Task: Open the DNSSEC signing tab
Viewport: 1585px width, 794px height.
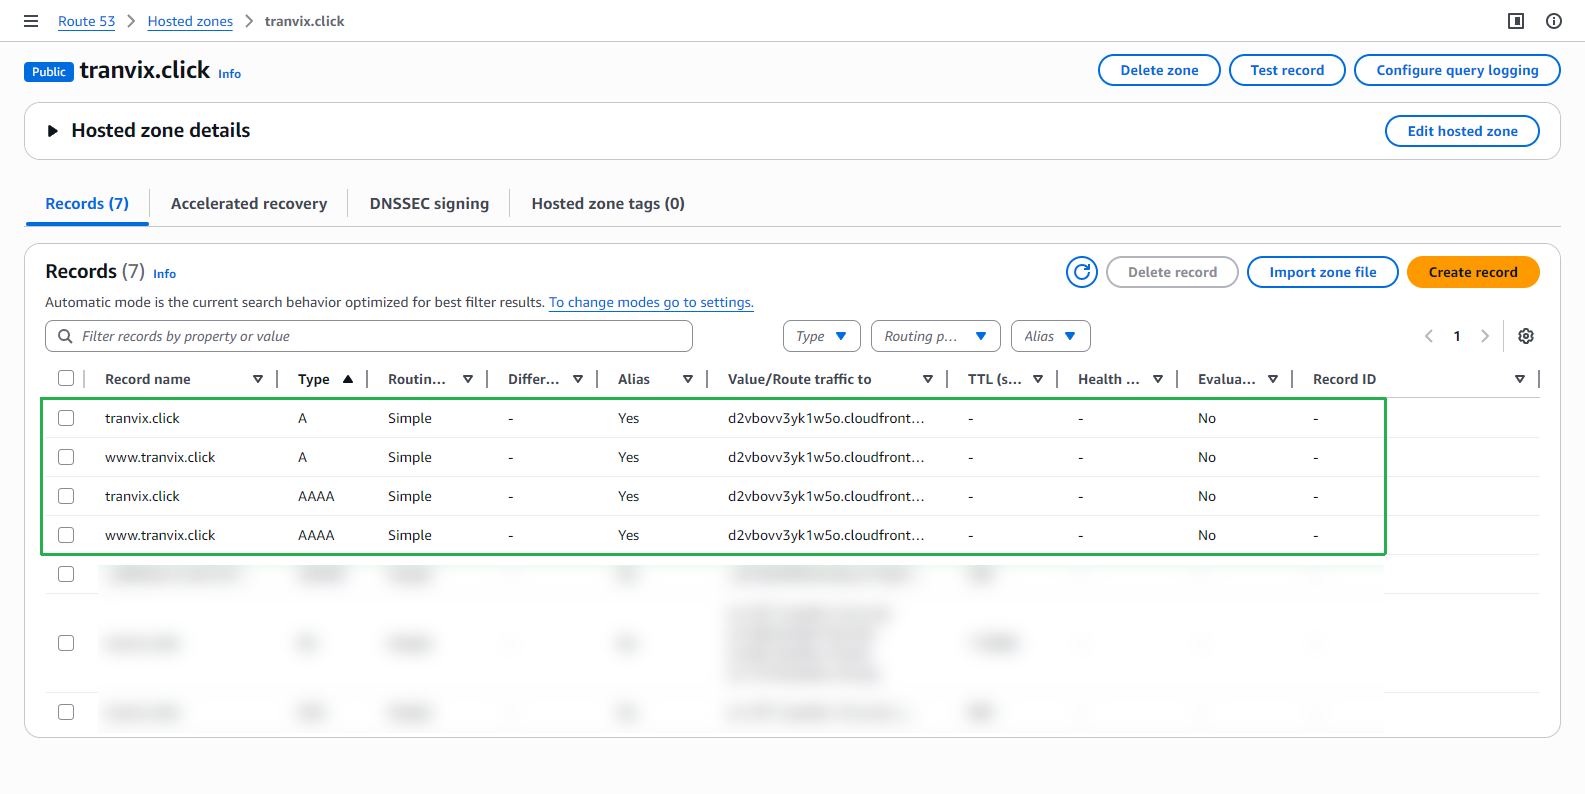Action: [x=429, y=204]
